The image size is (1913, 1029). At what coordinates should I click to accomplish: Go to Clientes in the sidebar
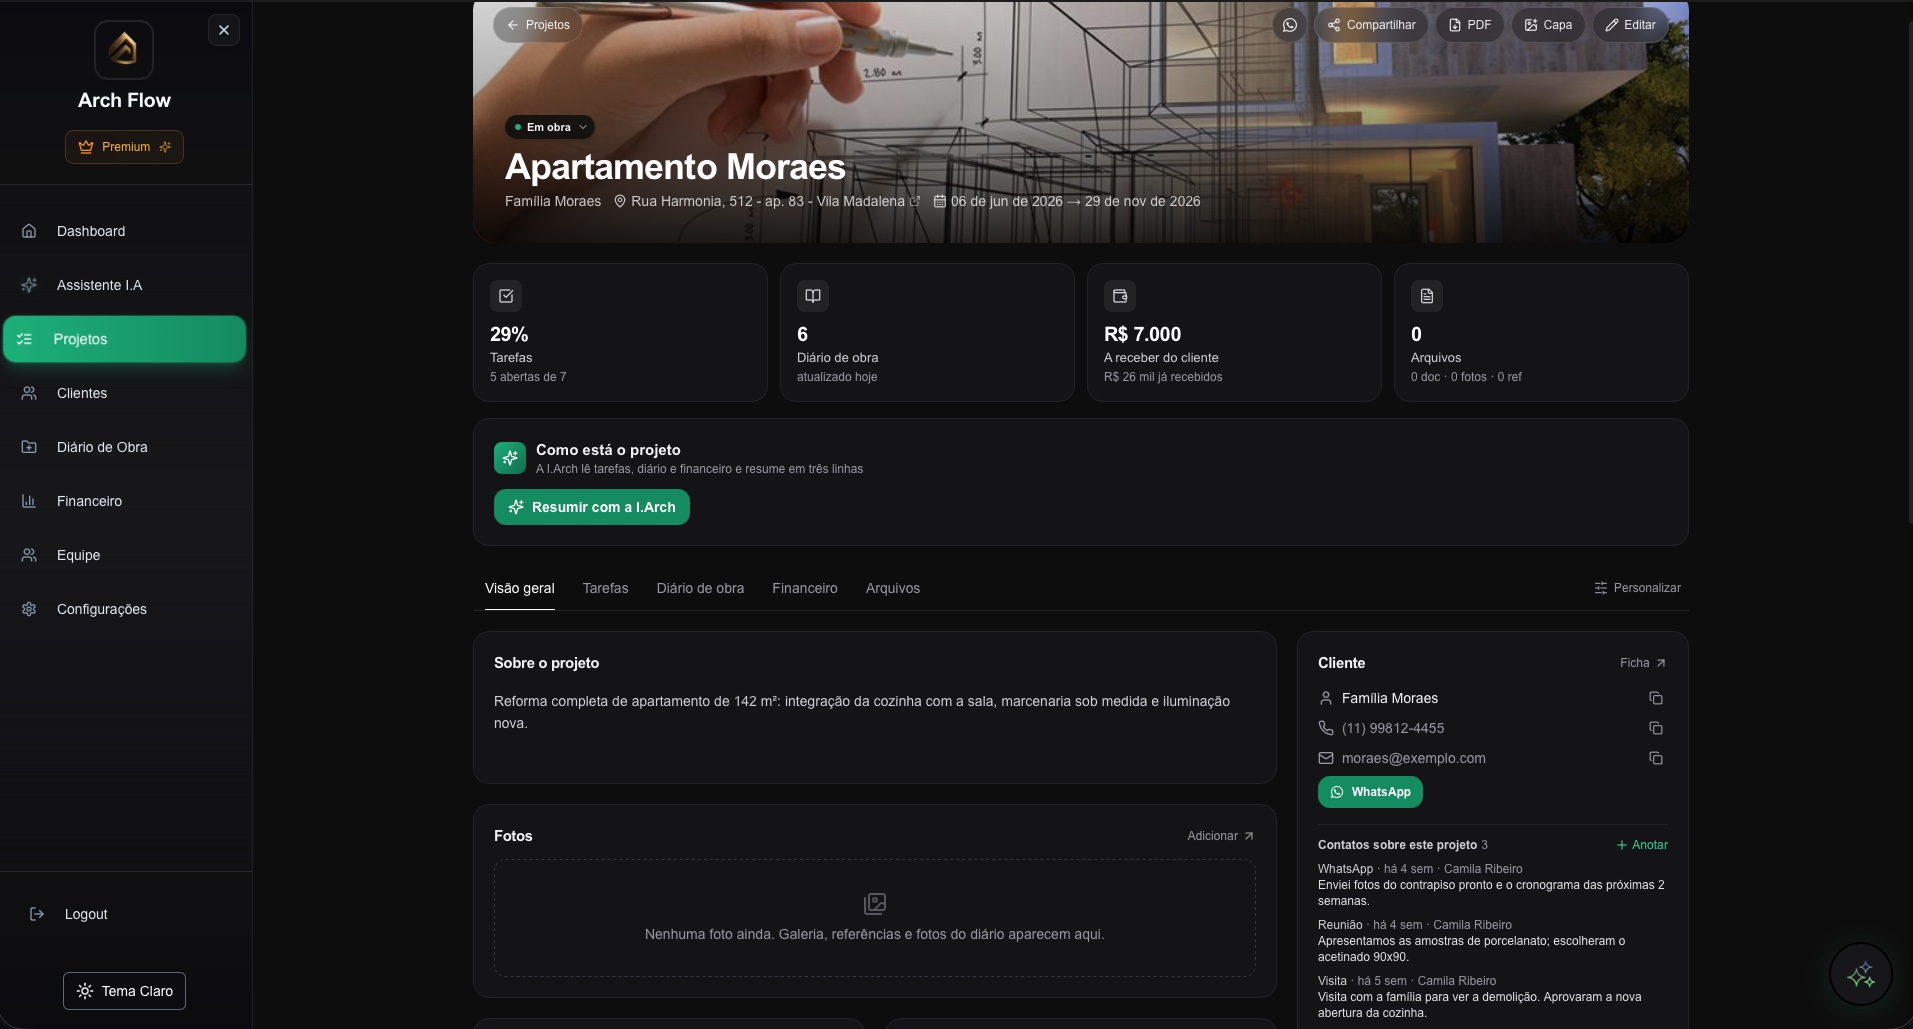(125, 393)
